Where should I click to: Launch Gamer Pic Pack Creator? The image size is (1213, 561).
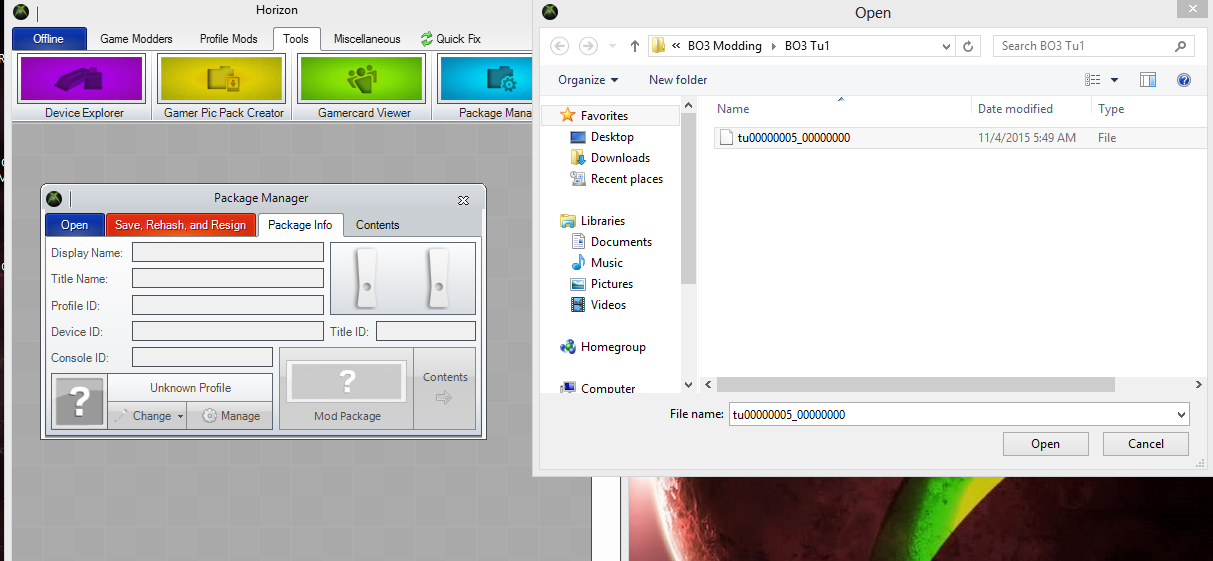223,87
